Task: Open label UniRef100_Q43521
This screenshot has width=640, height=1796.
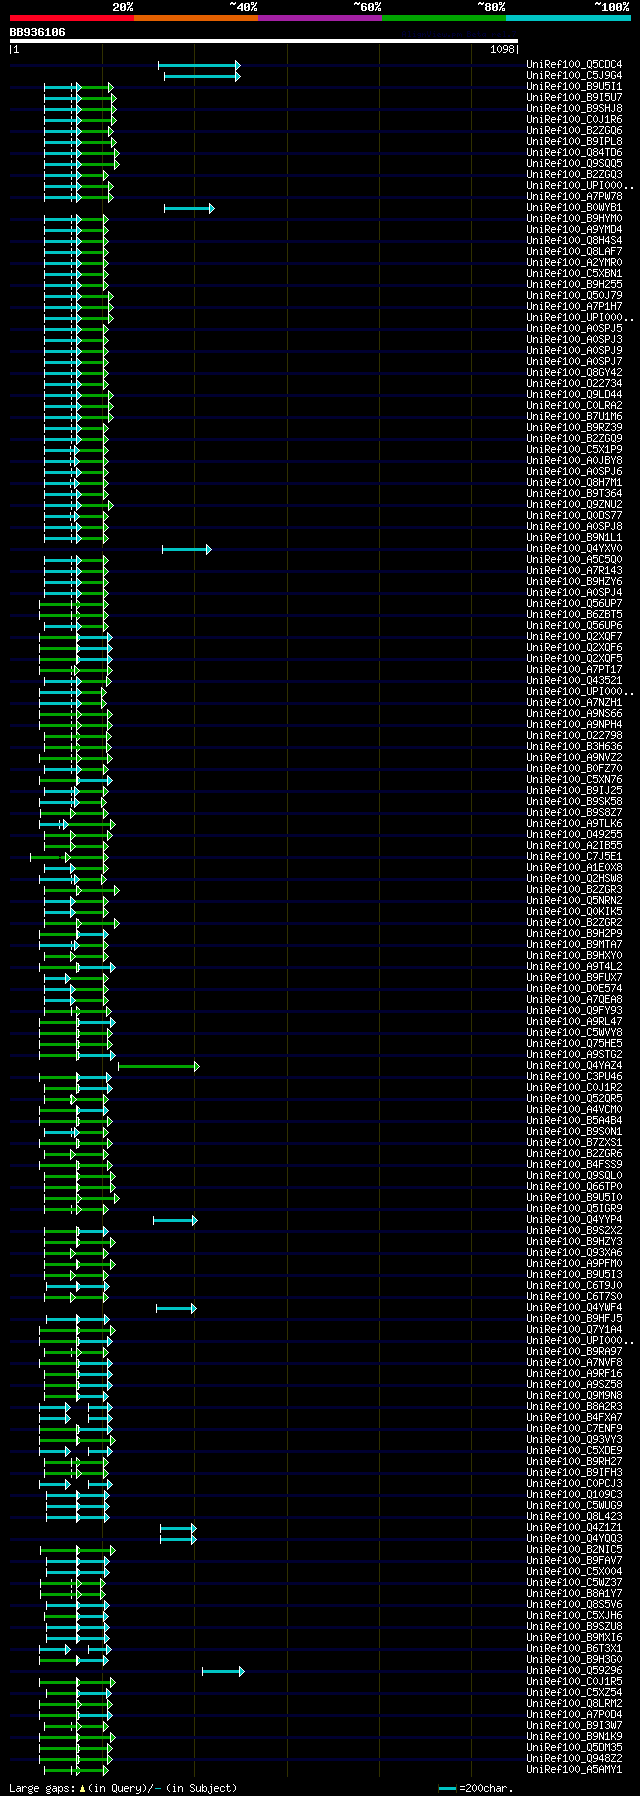Action: (574, 681)
